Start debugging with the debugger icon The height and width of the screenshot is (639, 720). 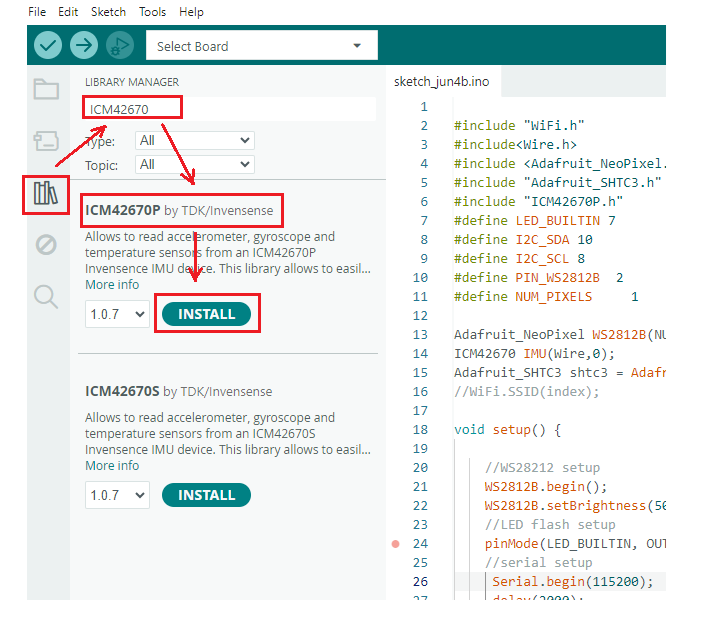120,45
